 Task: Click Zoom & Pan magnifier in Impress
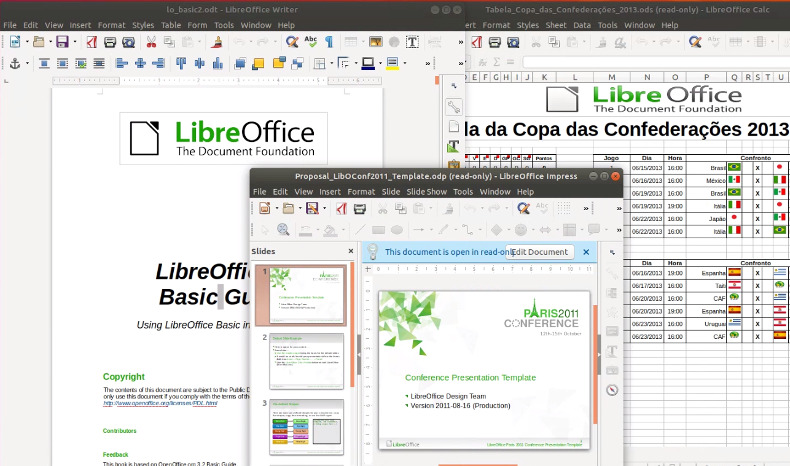283,230
